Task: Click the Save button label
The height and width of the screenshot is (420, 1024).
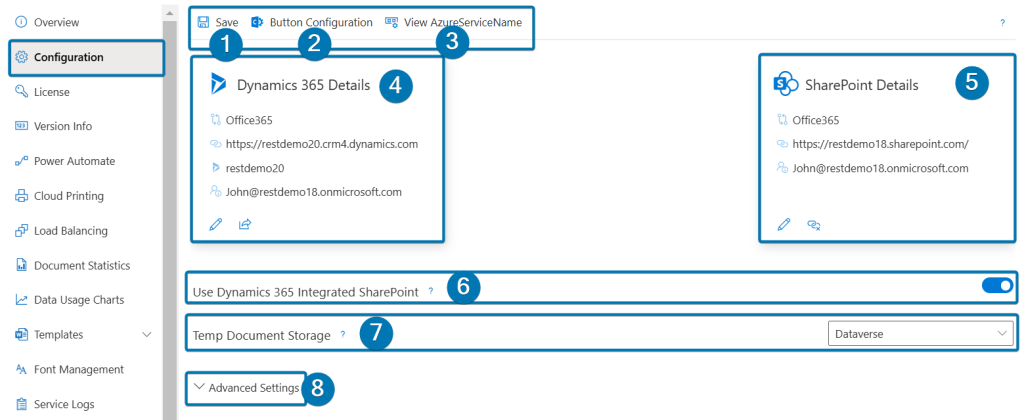Action: pos(227,22)
